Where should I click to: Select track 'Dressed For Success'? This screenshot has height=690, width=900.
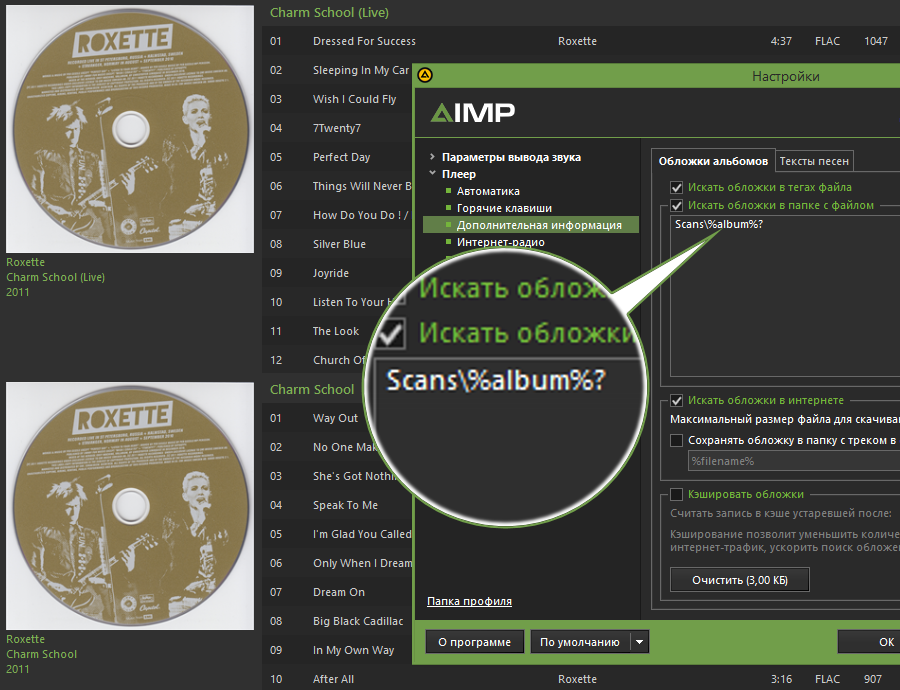(x=364, y=41)
